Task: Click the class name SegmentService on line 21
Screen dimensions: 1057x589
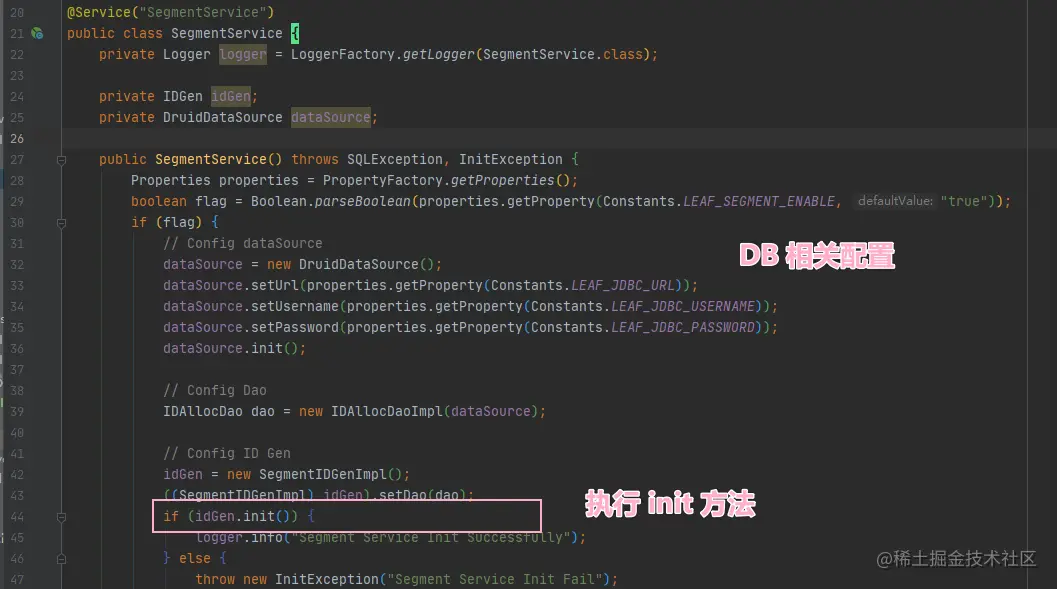Action: [x=226, y=33]
